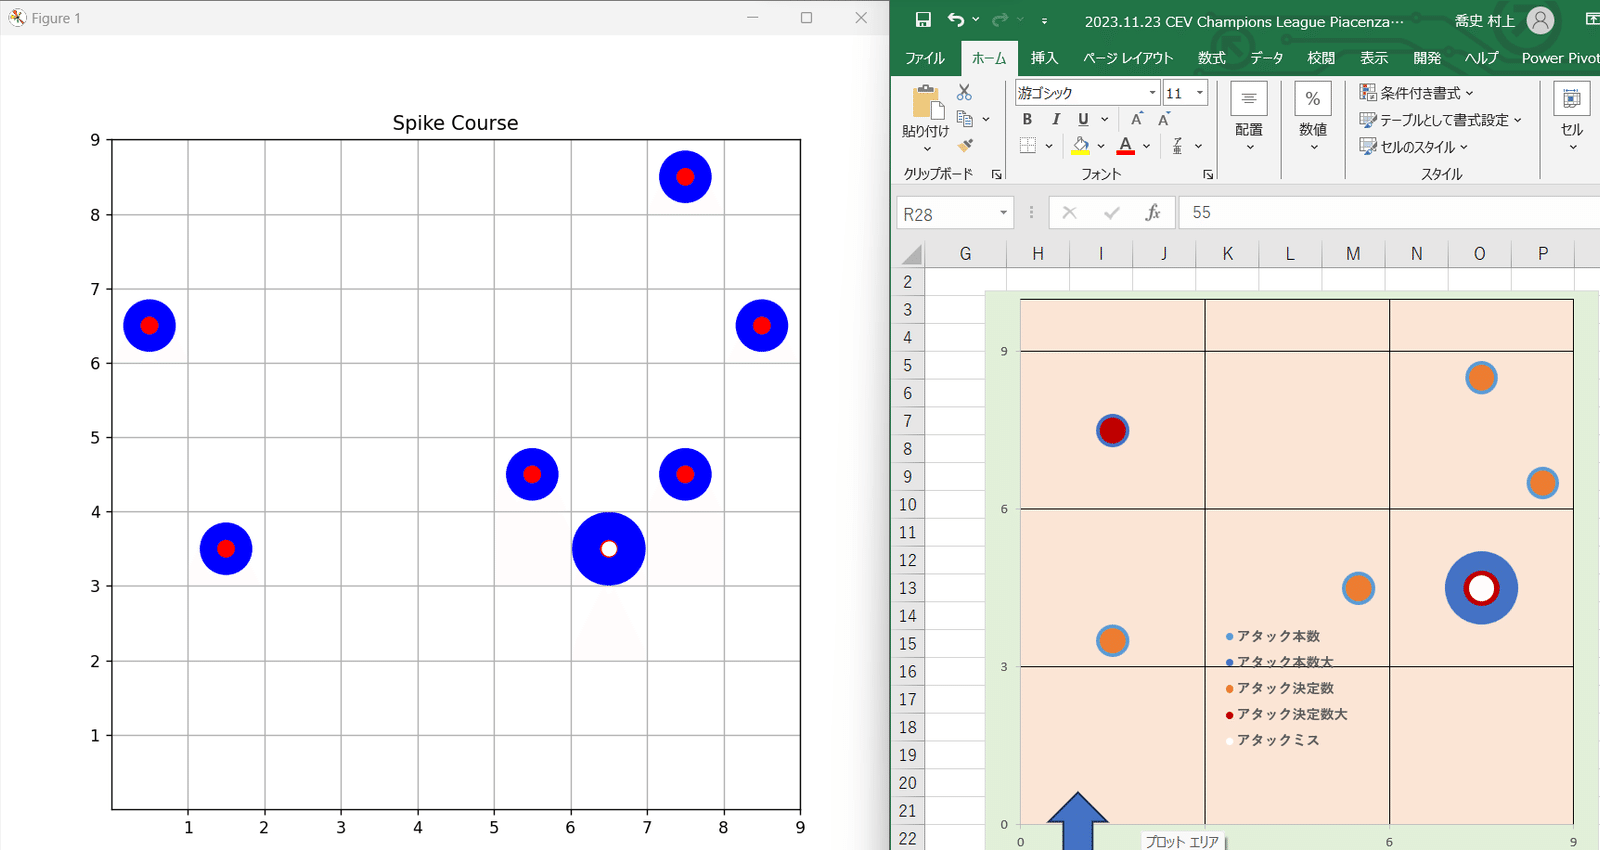Switch to the ページ レイアウト tab

pos(1128,58)
